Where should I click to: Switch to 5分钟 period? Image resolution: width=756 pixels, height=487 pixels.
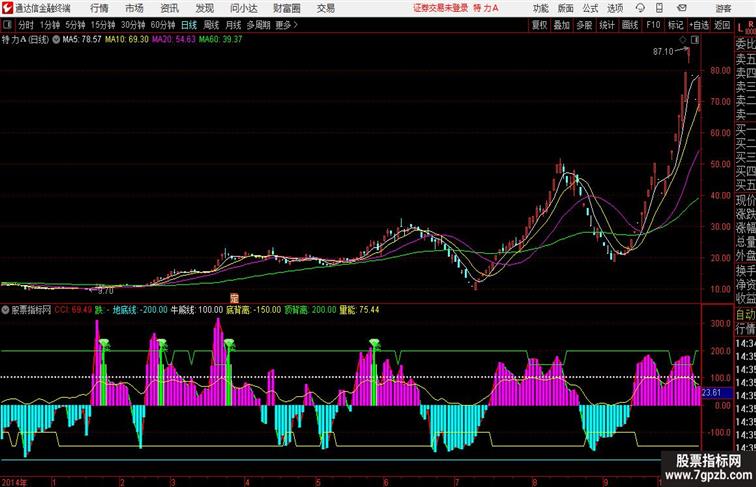click(75, 25)
